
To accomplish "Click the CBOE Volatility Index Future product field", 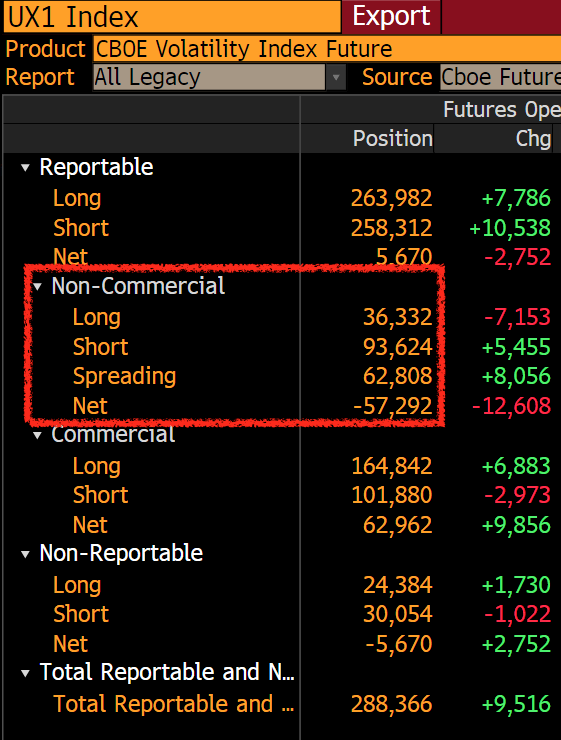I will [327, 49].
